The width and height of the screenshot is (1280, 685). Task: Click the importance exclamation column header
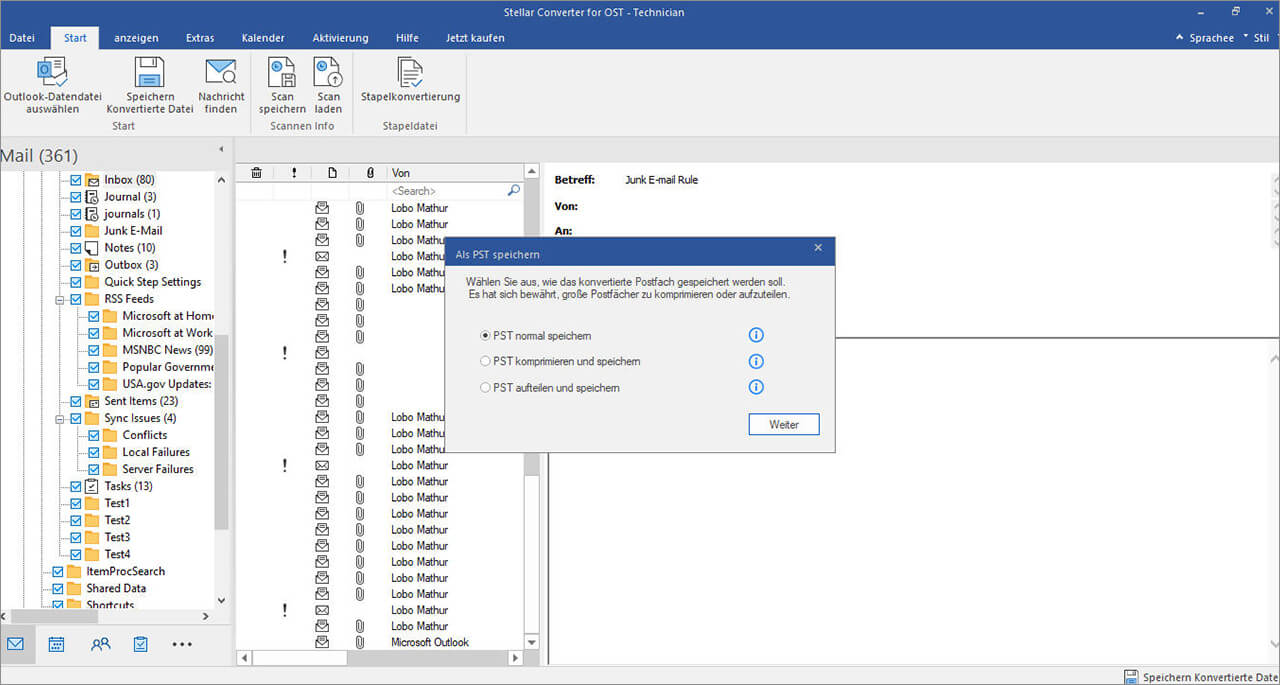tap(294, 173)
